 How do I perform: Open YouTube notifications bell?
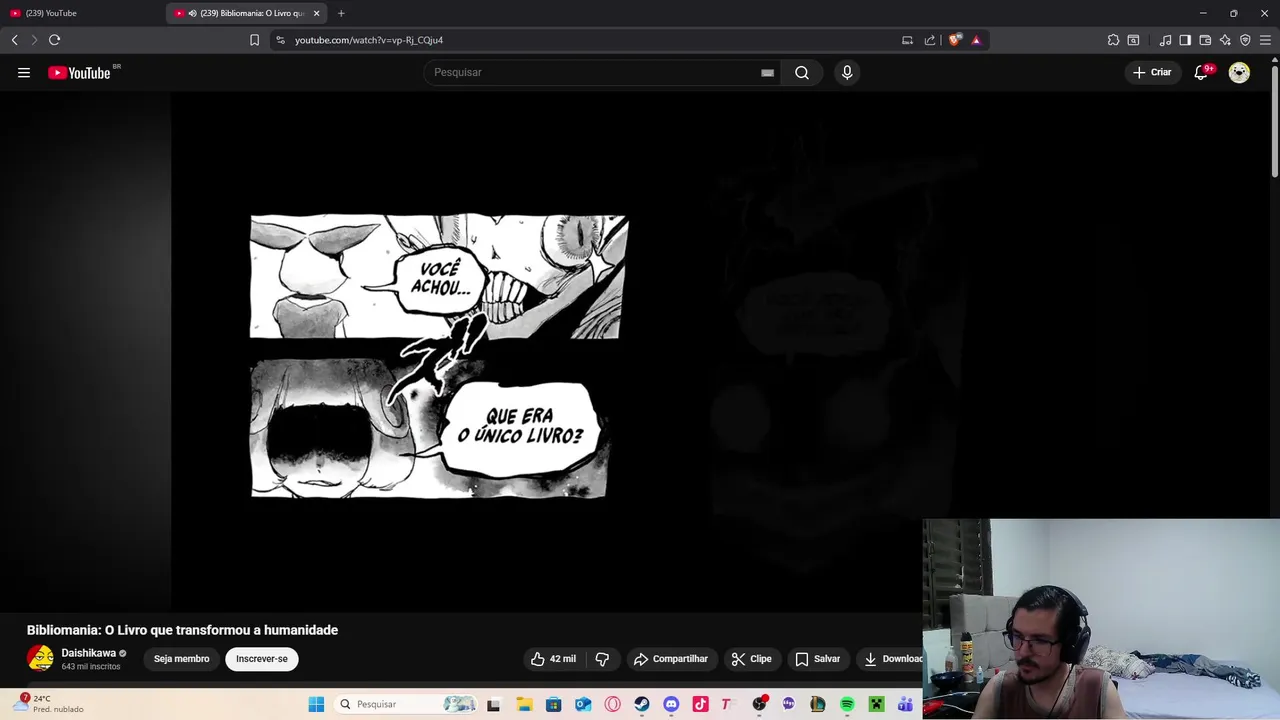(1201, 72)
